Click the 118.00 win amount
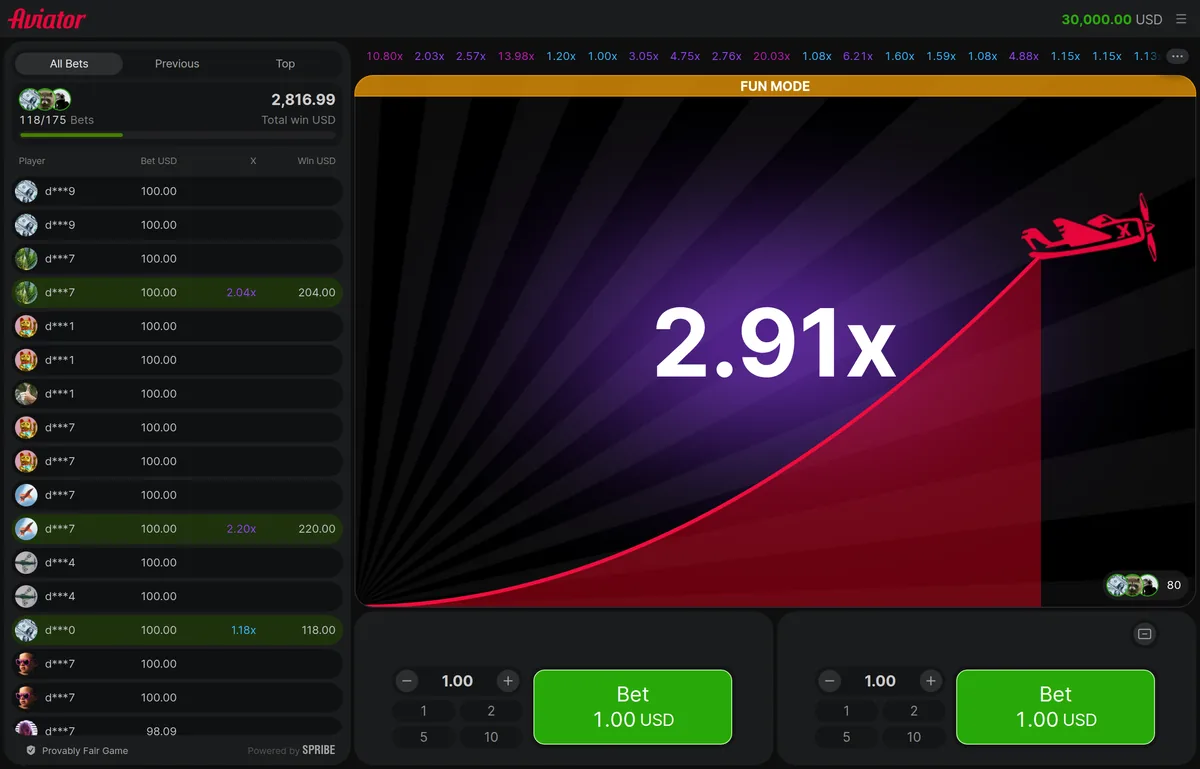1200x769 pixels. pyautogui.click(x=318, y=630)
